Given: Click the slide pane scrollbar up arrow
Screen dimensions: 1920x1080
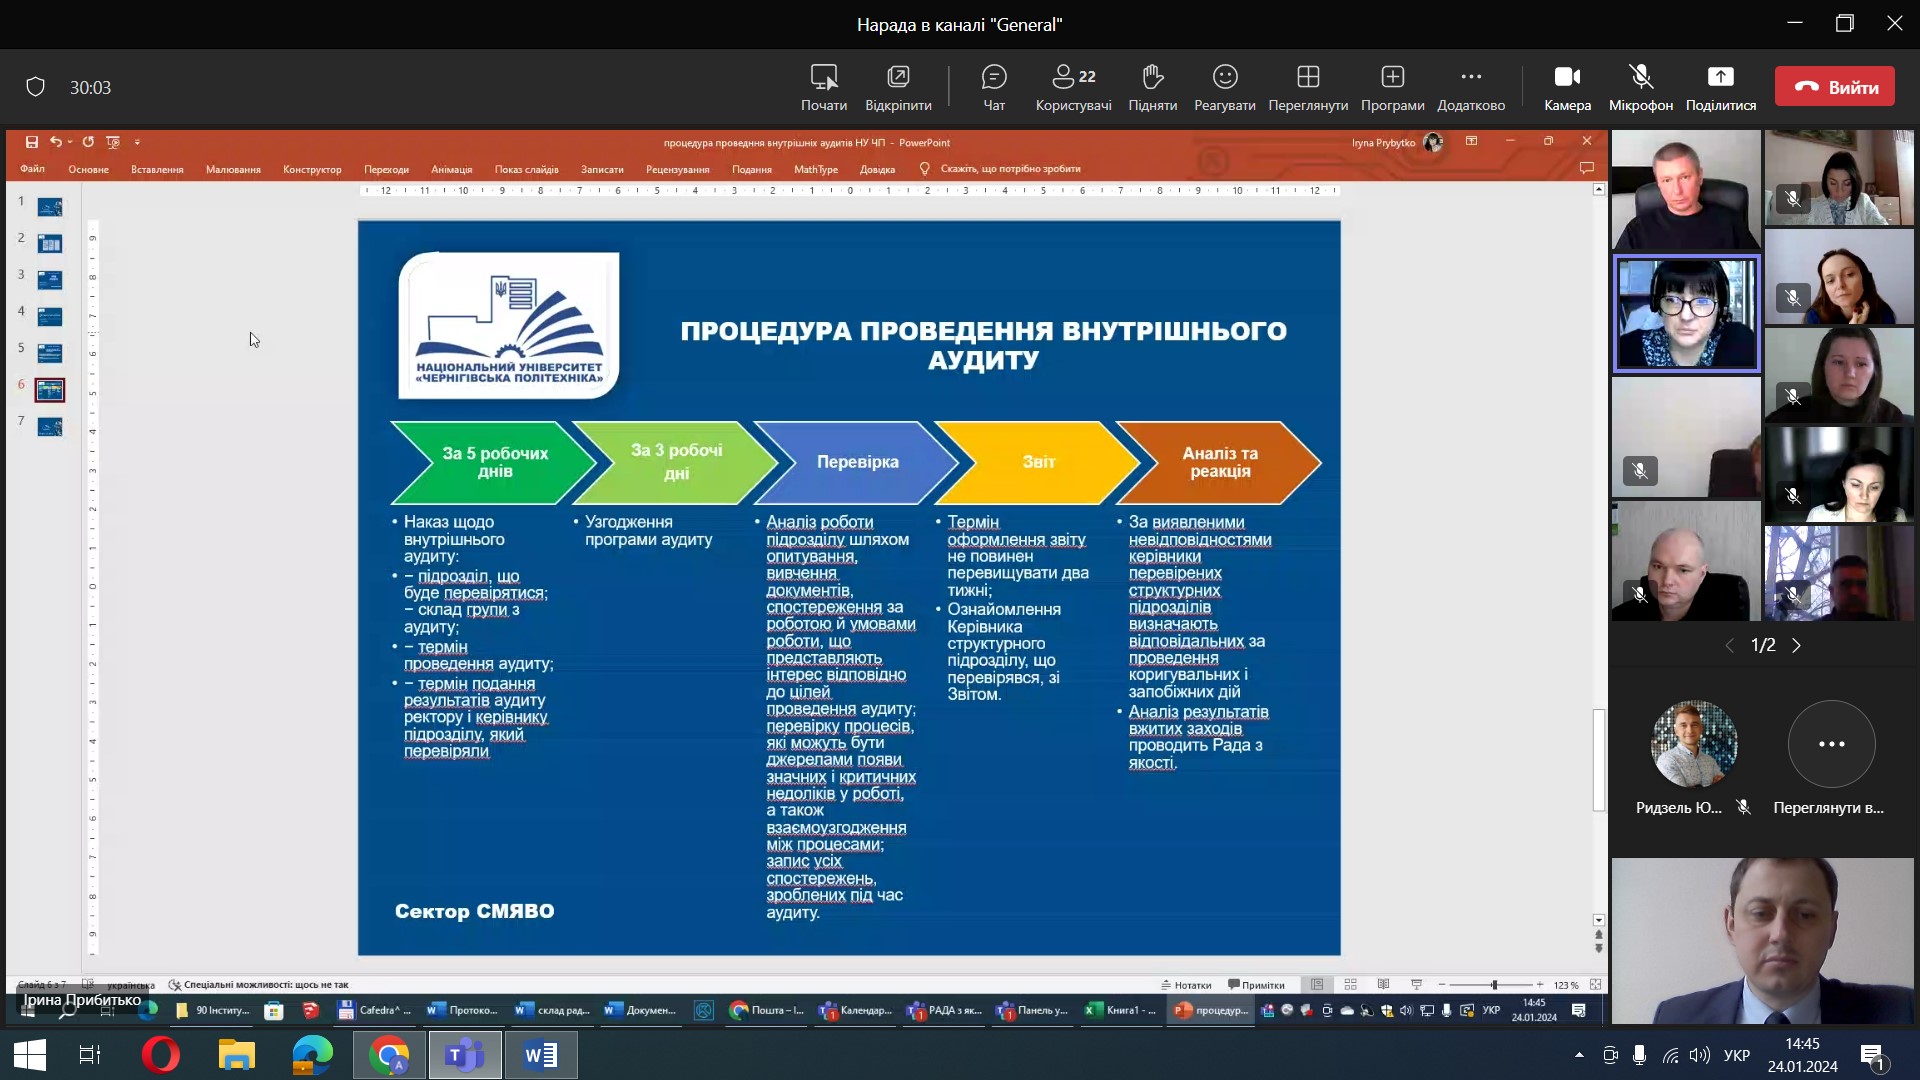Looking at the screenshot, I should click(x=1598, y=189).
